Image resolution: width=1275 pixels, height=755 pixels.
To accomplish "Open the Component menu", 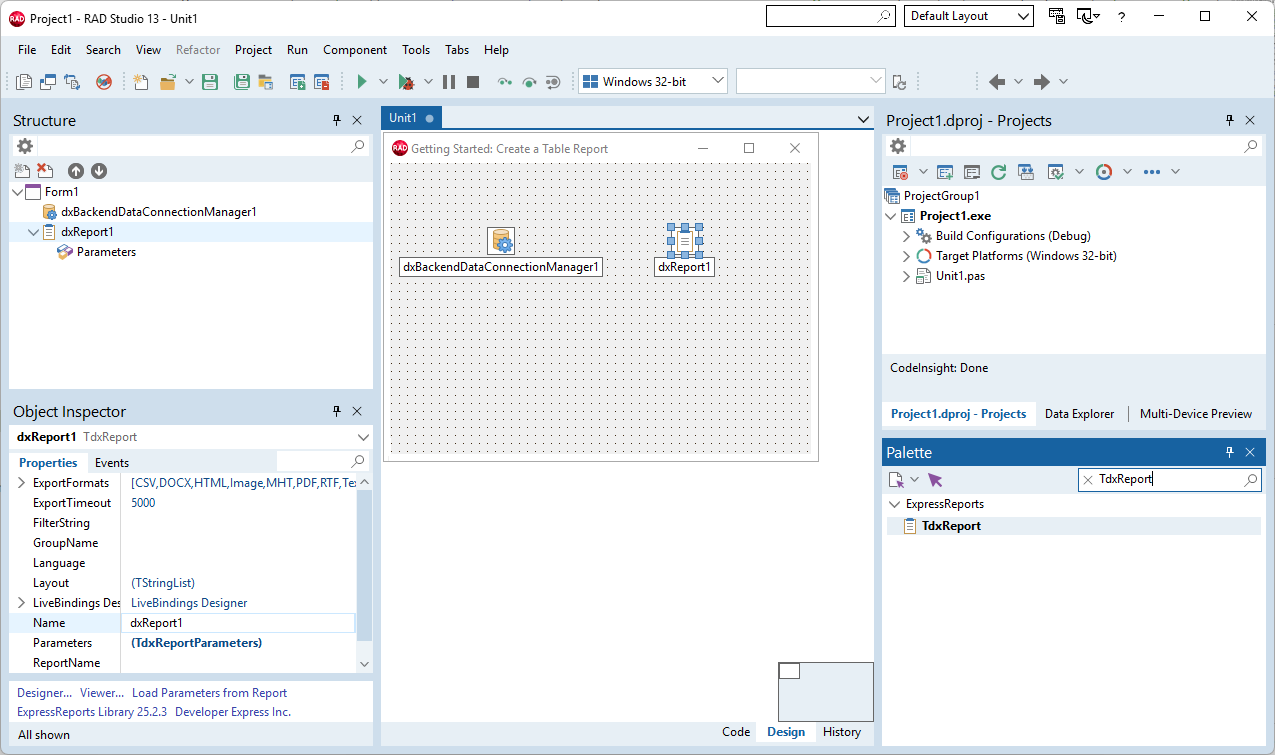I will tap(355, 49).
